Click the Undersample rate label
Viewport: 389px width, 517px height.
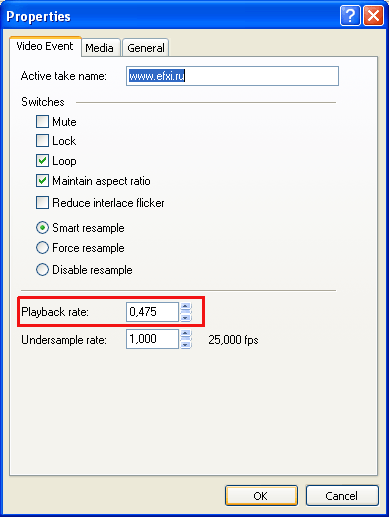[x=64, y=340]
